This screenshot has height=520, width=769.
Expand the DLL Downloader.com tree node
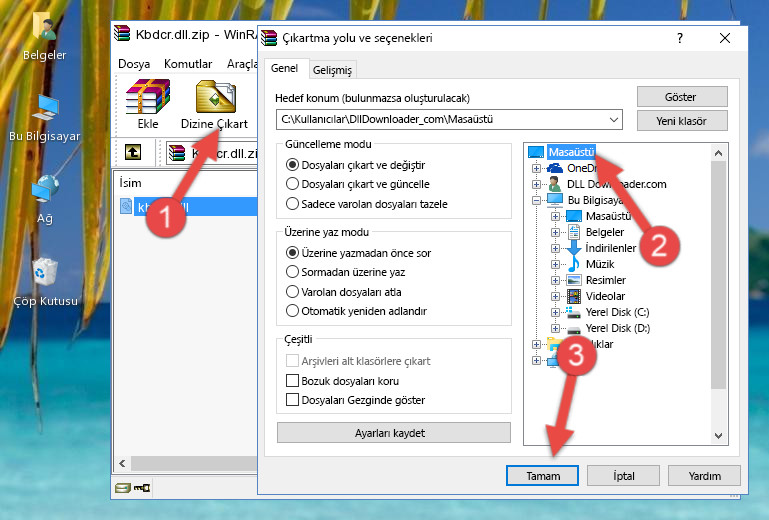[536, 184]
